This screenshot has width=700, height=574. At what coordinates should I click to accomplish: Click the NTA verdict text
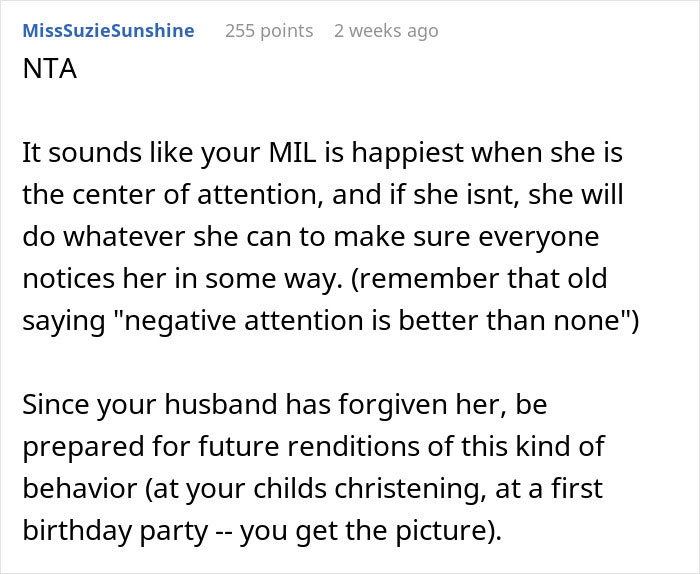[48, 72]
